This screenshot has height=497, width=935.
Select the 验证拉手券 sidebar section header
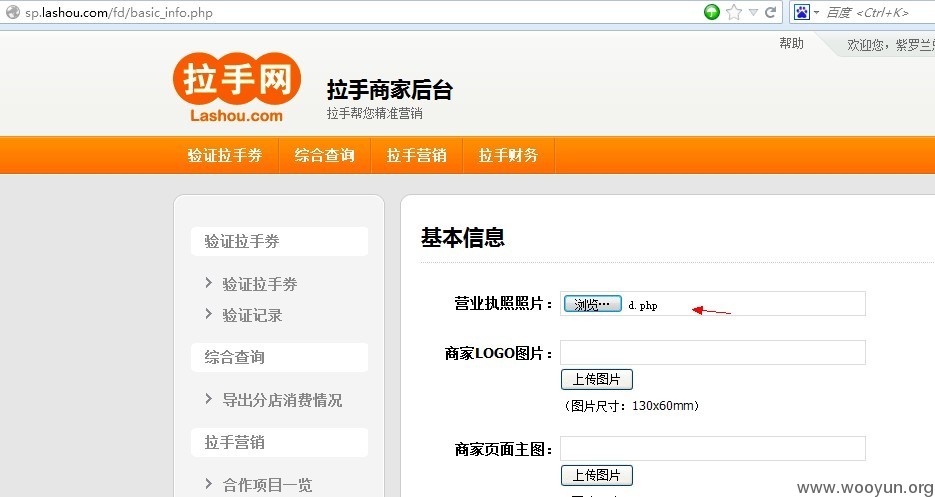click(279, 241)
